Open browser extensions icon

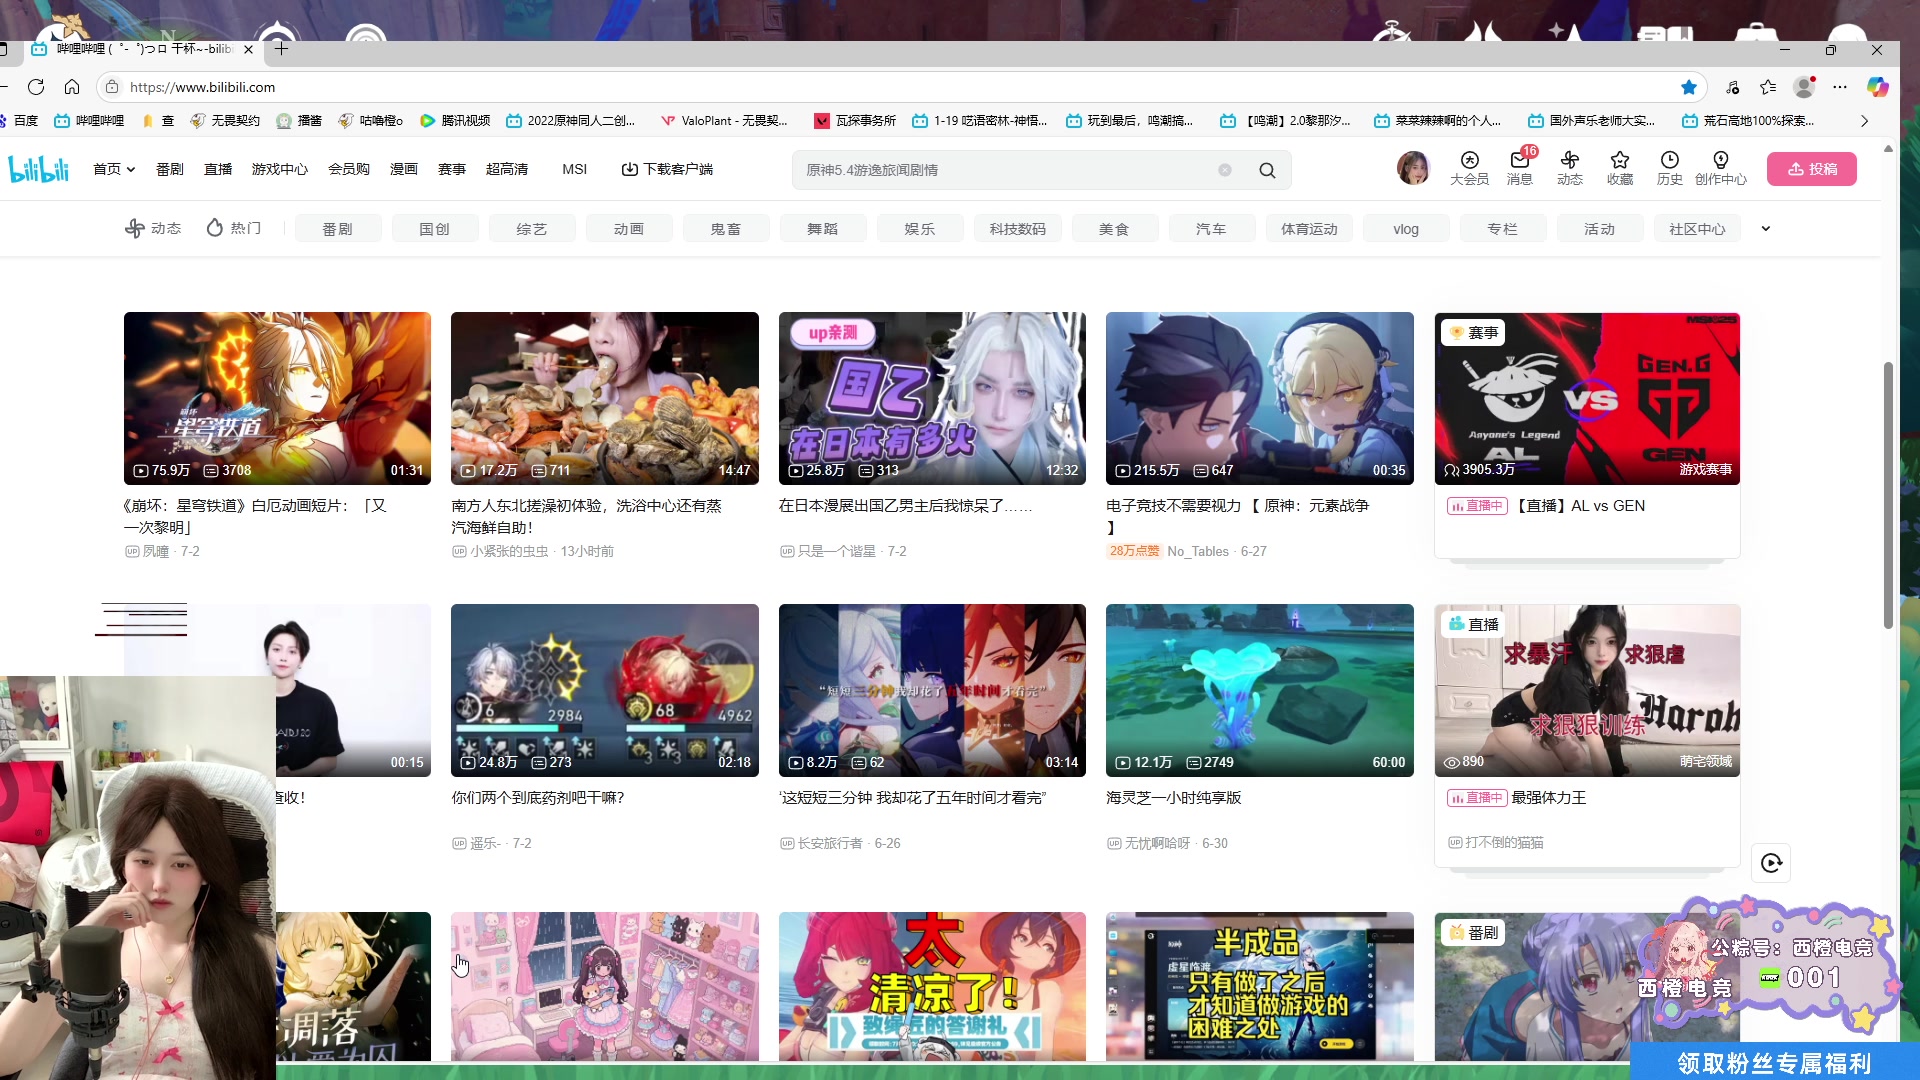1733,87
